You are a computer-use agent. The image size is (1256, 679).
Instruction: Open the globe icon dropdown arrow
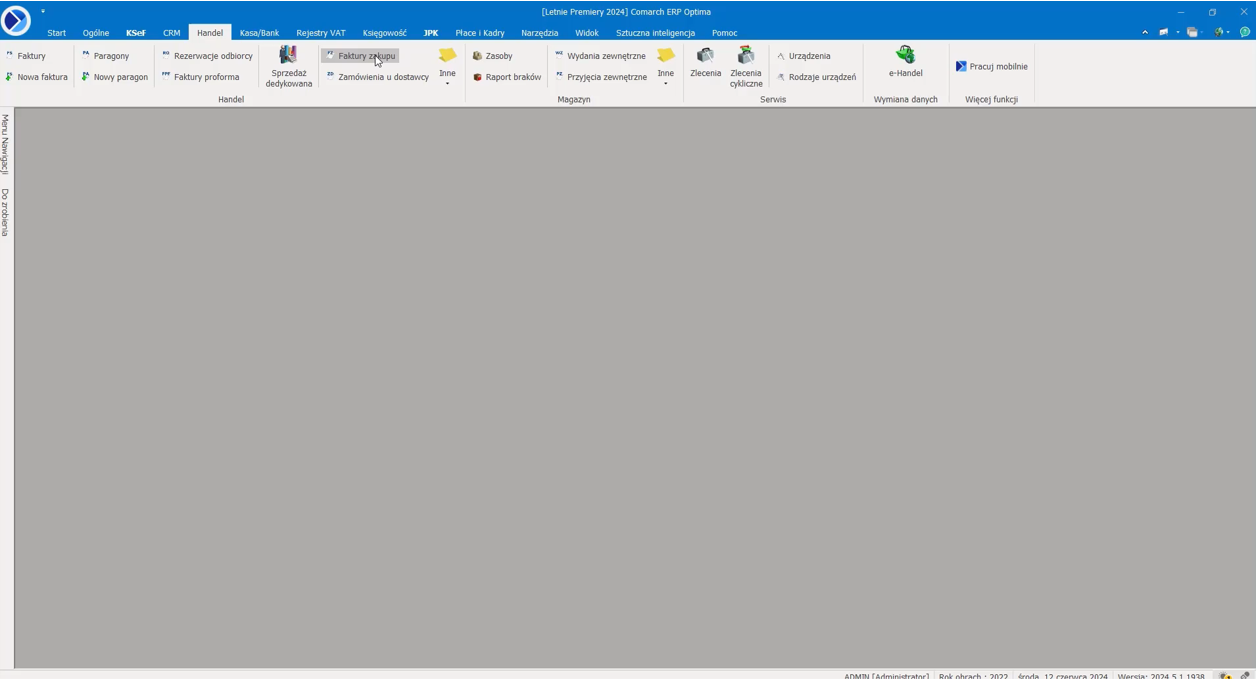(1228, 32)
